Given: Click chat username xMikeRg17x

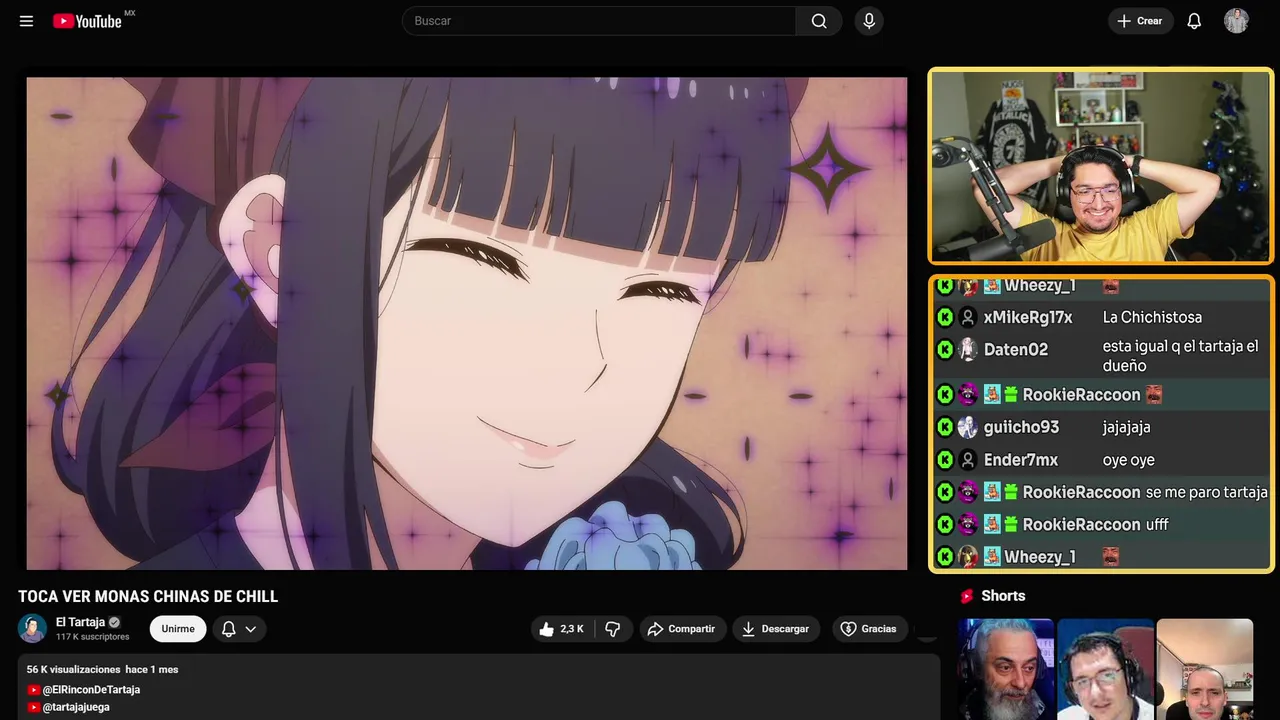Looking at the screenshot, I should click(1028, 317).
